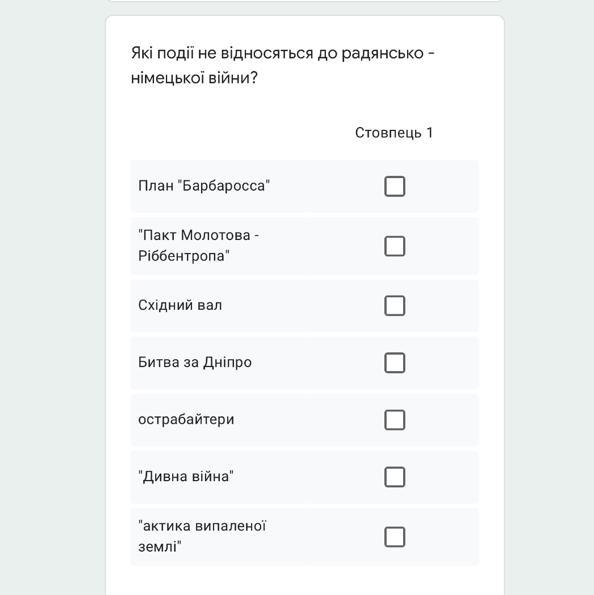Check the "Пакт Молотова - Ріббентропа" box

[395, 246]
